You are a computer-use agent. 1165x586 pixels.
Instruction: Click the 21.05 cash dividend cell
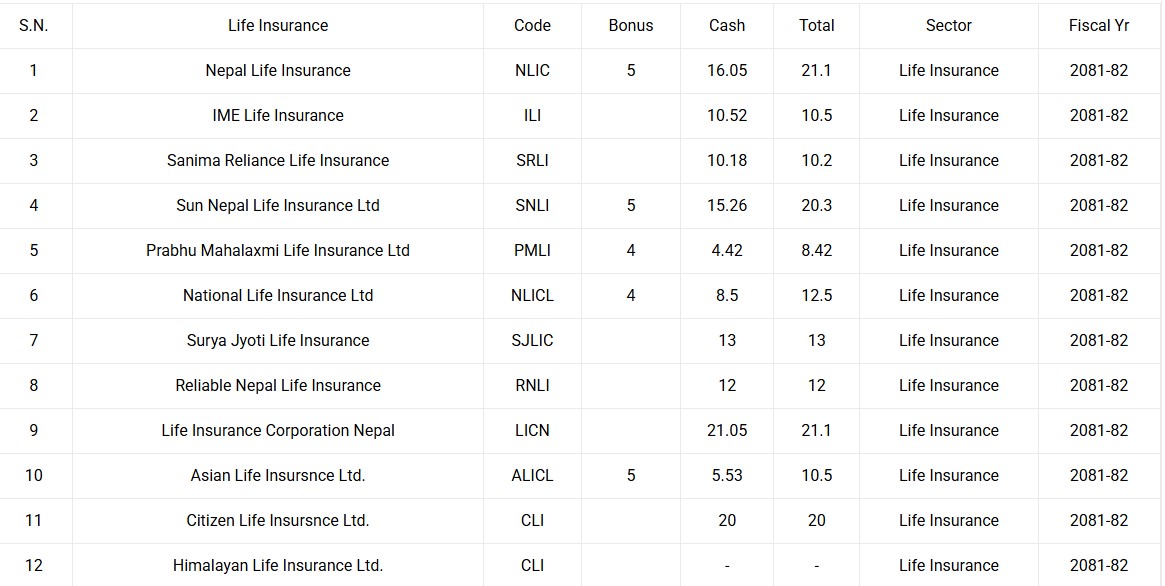coord(727,430)
